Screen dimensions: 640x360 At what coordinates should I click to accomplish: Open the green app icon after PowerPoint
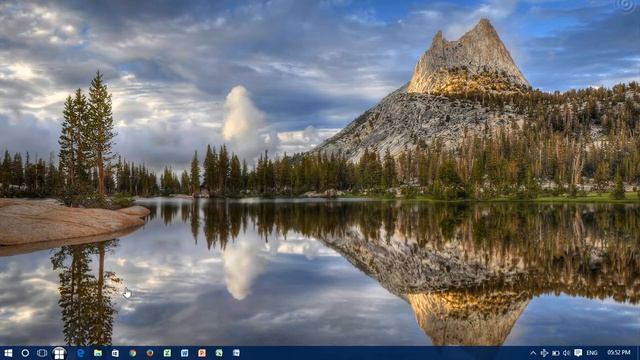point(219,353)
